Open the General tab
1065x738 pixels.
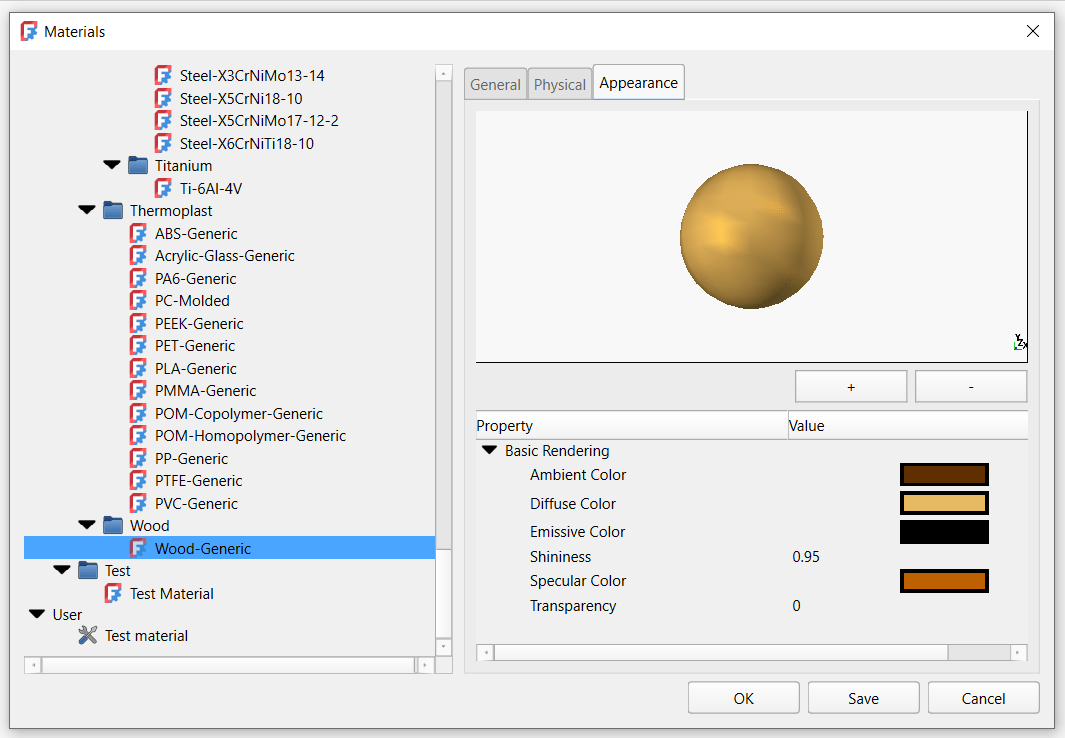495,83
